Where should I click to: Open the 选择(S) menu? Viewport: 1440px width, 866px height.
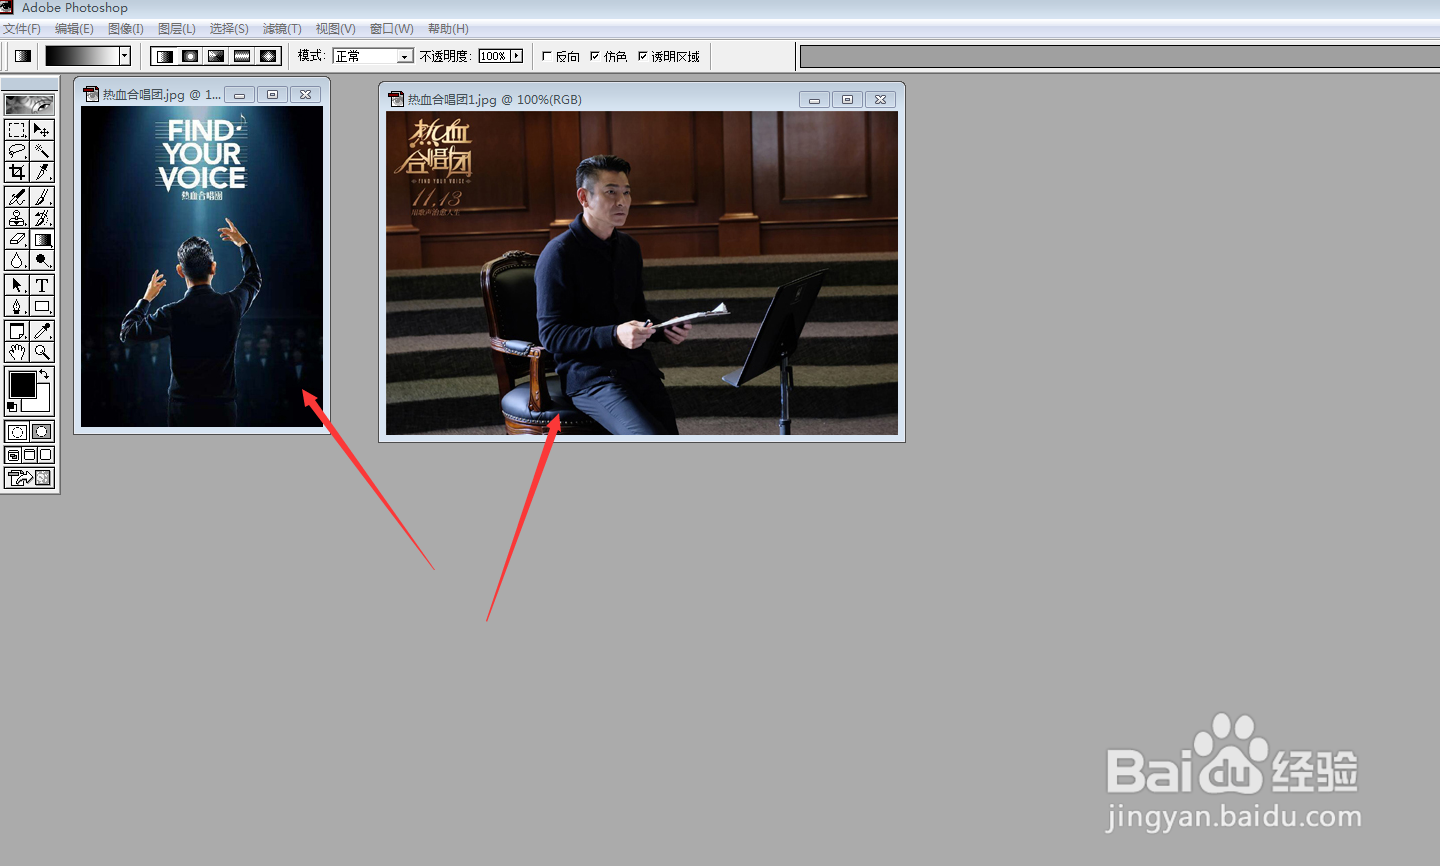click(x=229, y=29)
